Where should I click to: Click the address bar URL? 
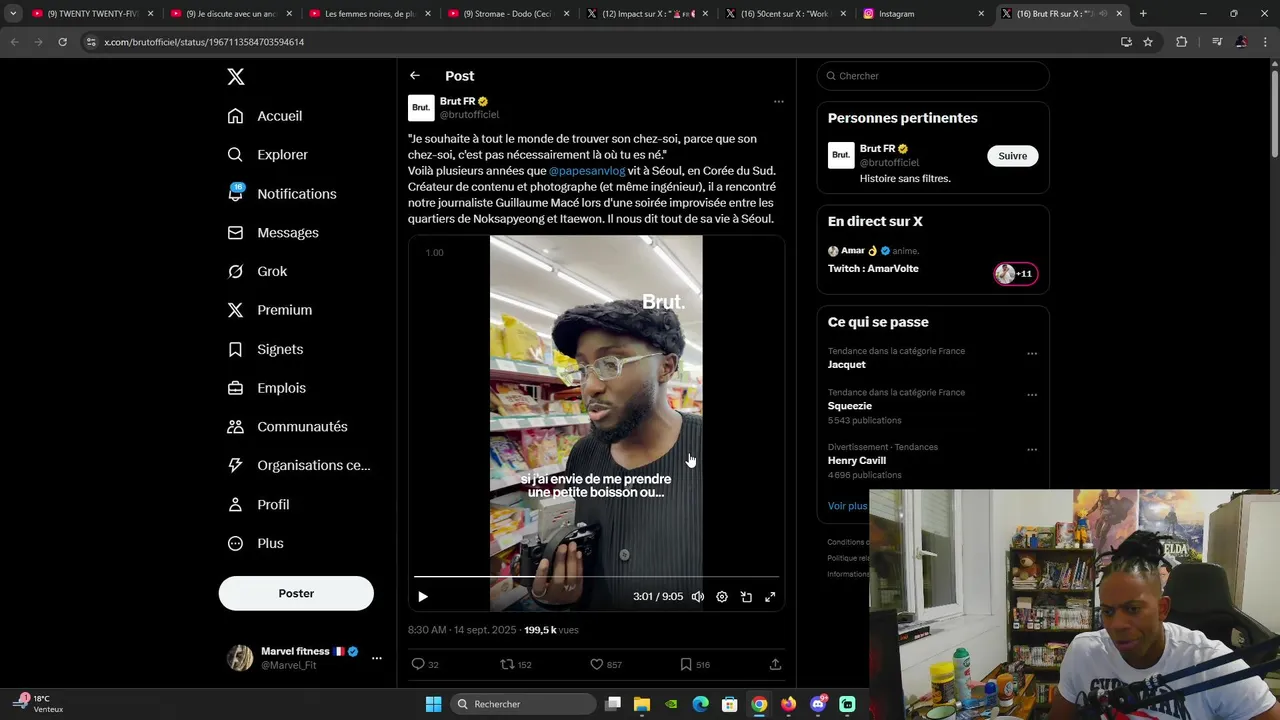pyautogui.click(x=204, y=42)
